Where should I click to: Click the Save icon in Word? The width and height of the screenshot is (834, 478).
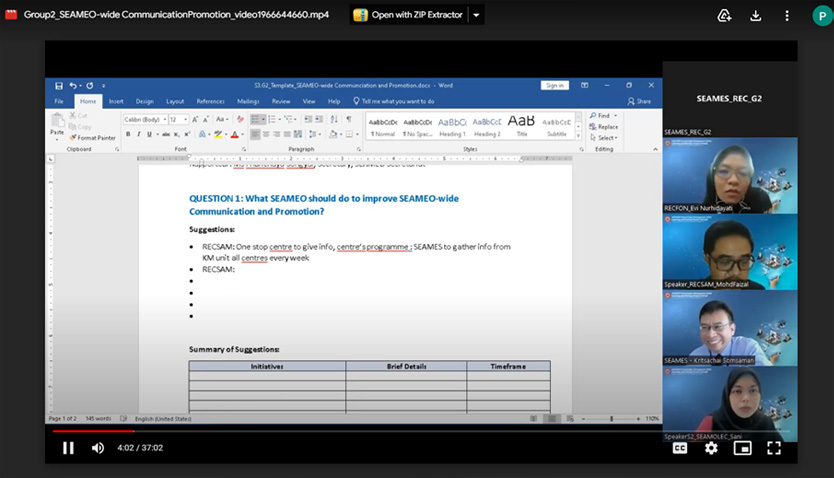pos(59,86)
